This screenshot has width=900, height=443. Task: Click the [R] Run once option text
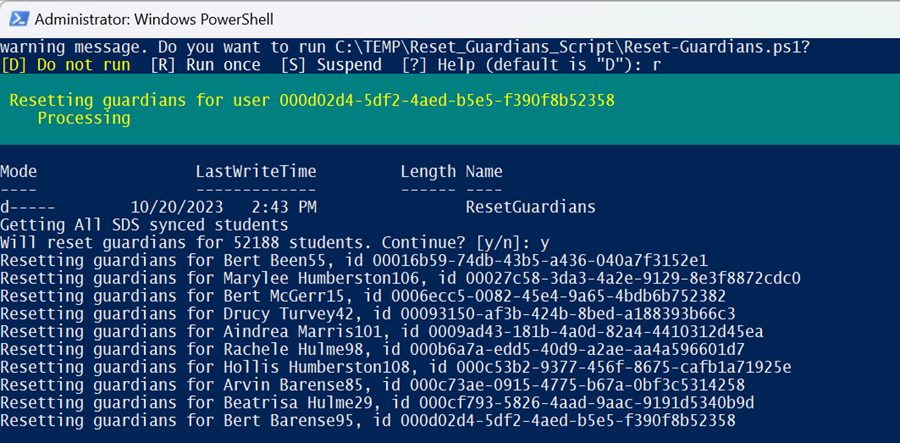tap(205, 65)
